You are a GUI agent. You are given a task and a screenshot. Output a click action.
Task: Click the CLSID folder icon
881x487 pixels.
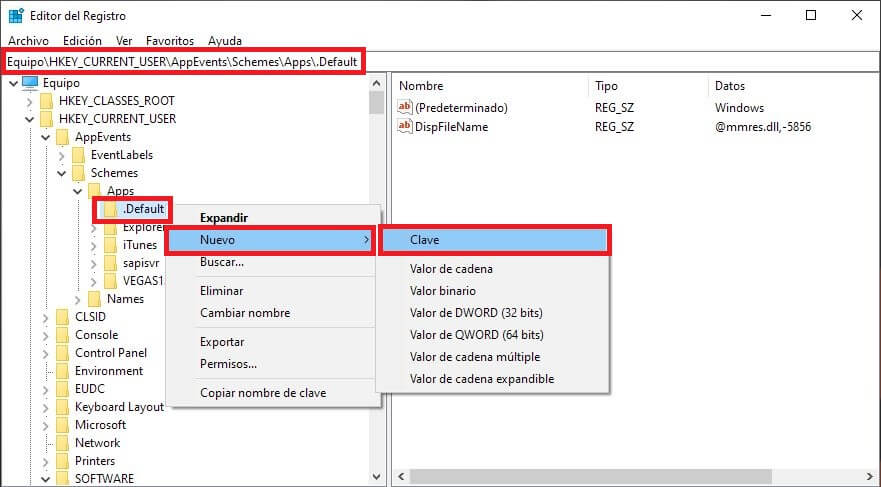62,317
